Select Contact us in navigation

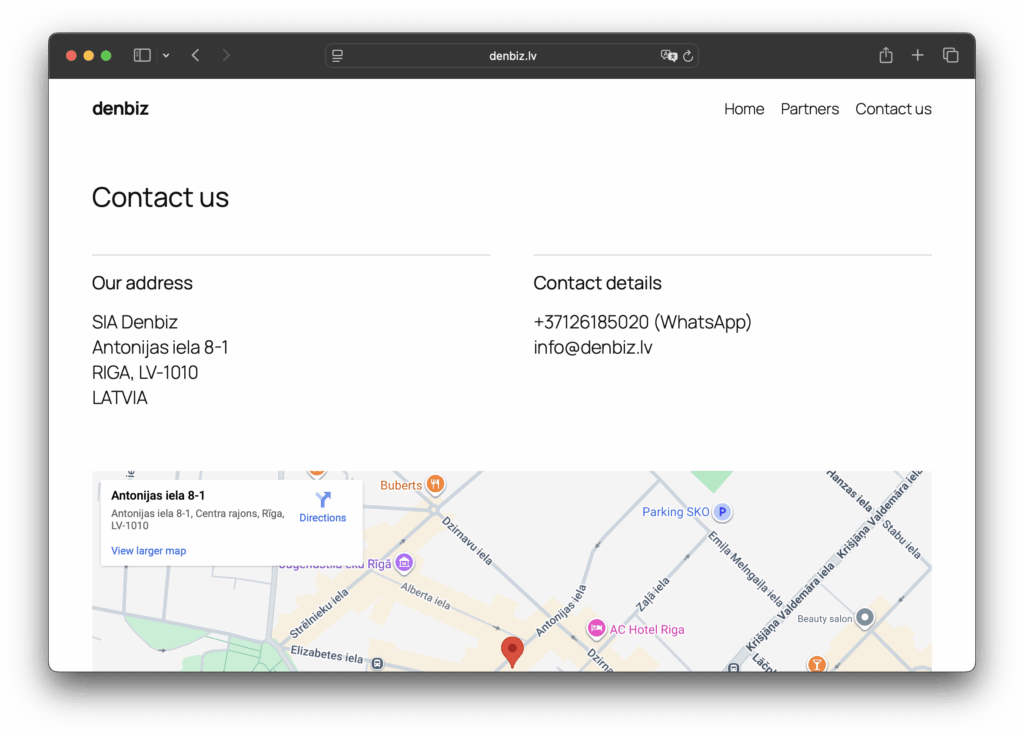(893, 109)
